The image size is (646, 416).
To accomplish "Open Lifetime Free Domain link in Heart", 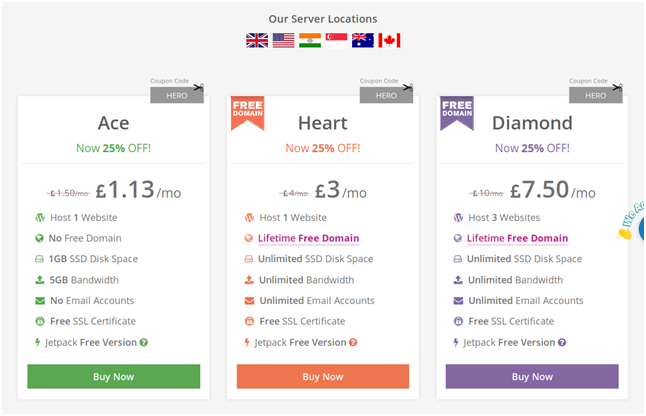I will coord(309,238).
